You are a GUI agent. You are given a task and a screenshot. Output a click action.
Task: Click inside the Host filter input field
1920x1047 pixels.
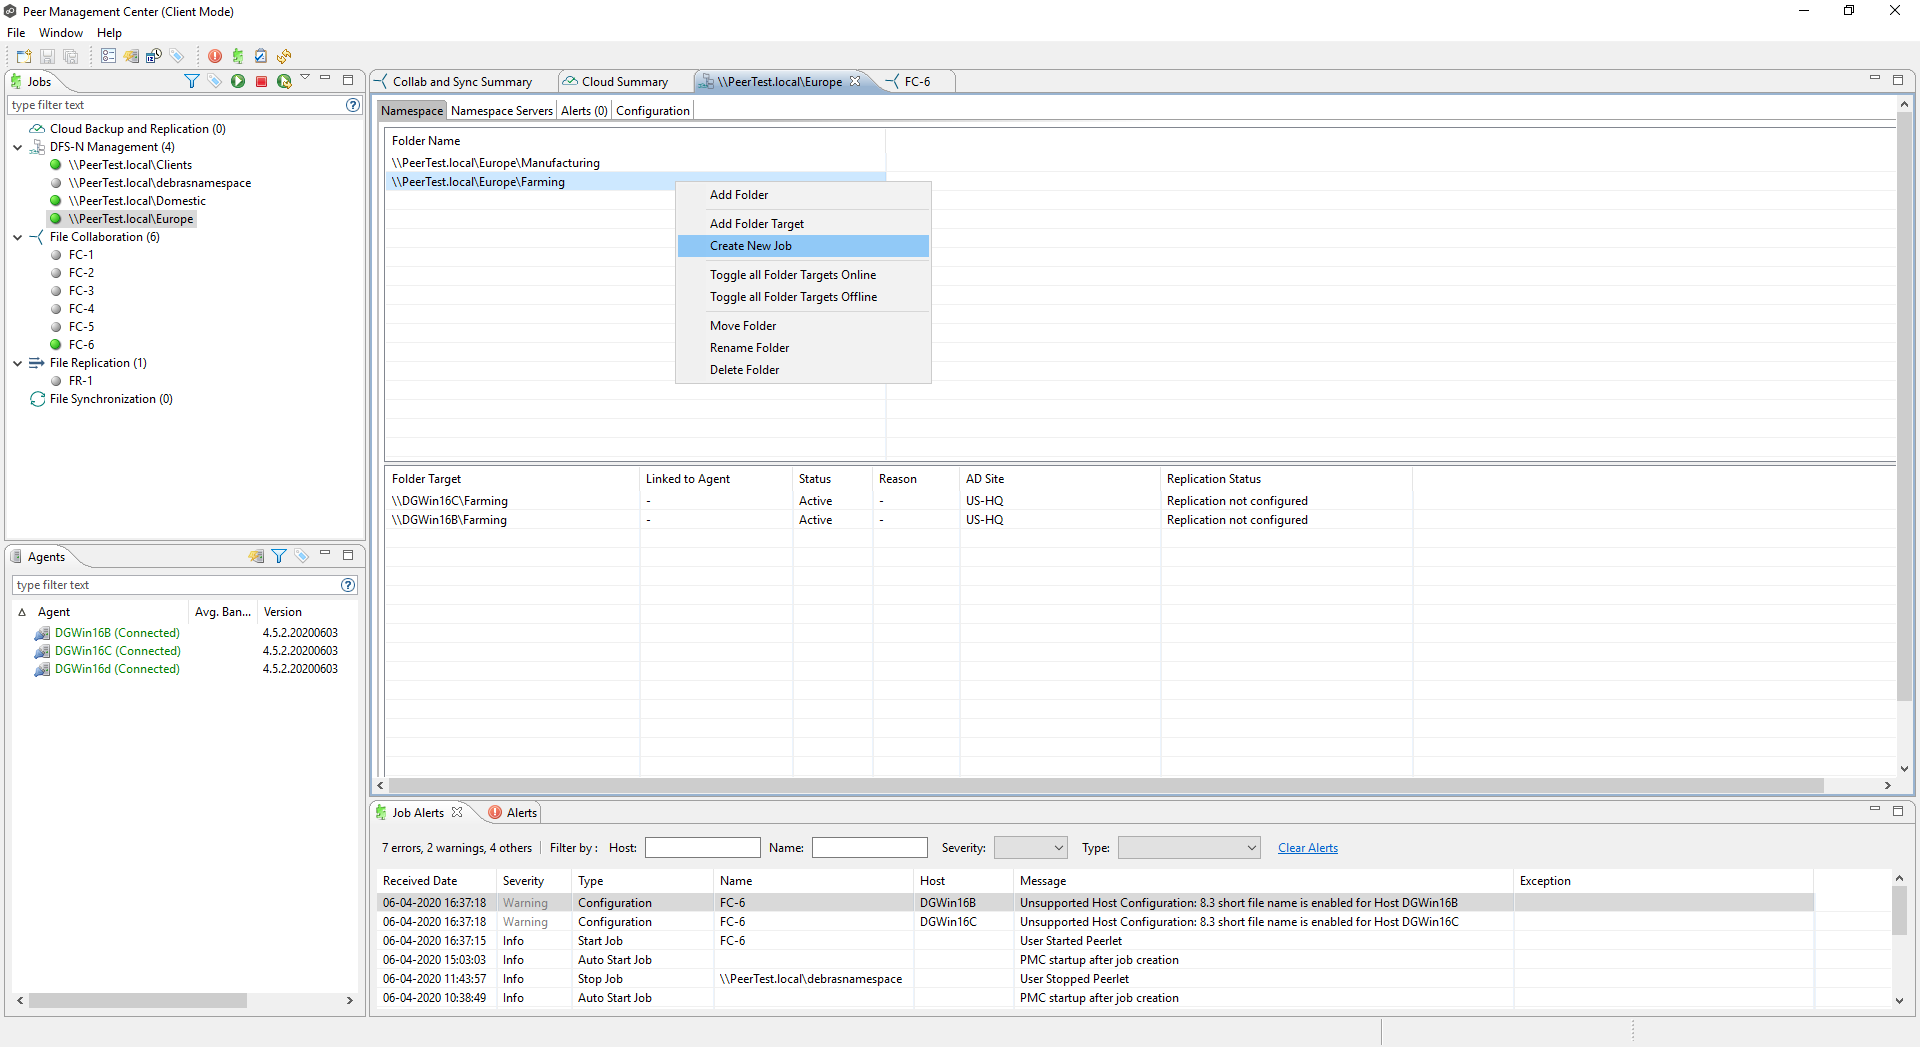702,847
